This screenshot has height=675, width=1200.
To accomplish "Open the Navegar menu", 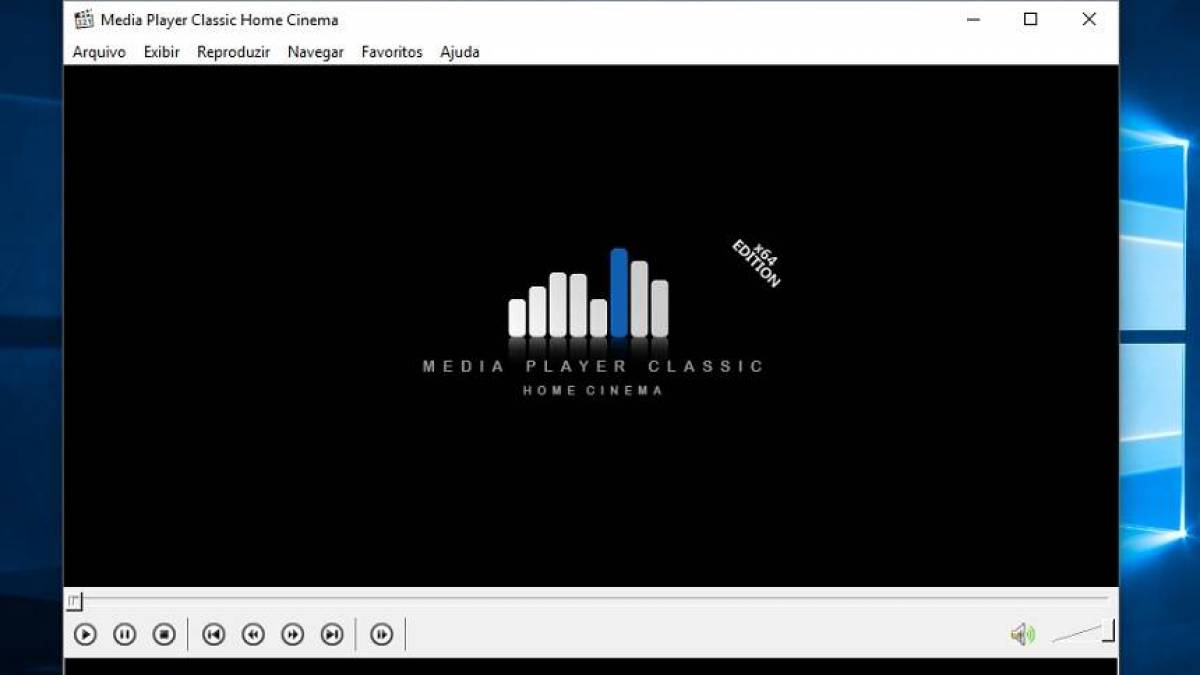I will [x=315, y=52].
